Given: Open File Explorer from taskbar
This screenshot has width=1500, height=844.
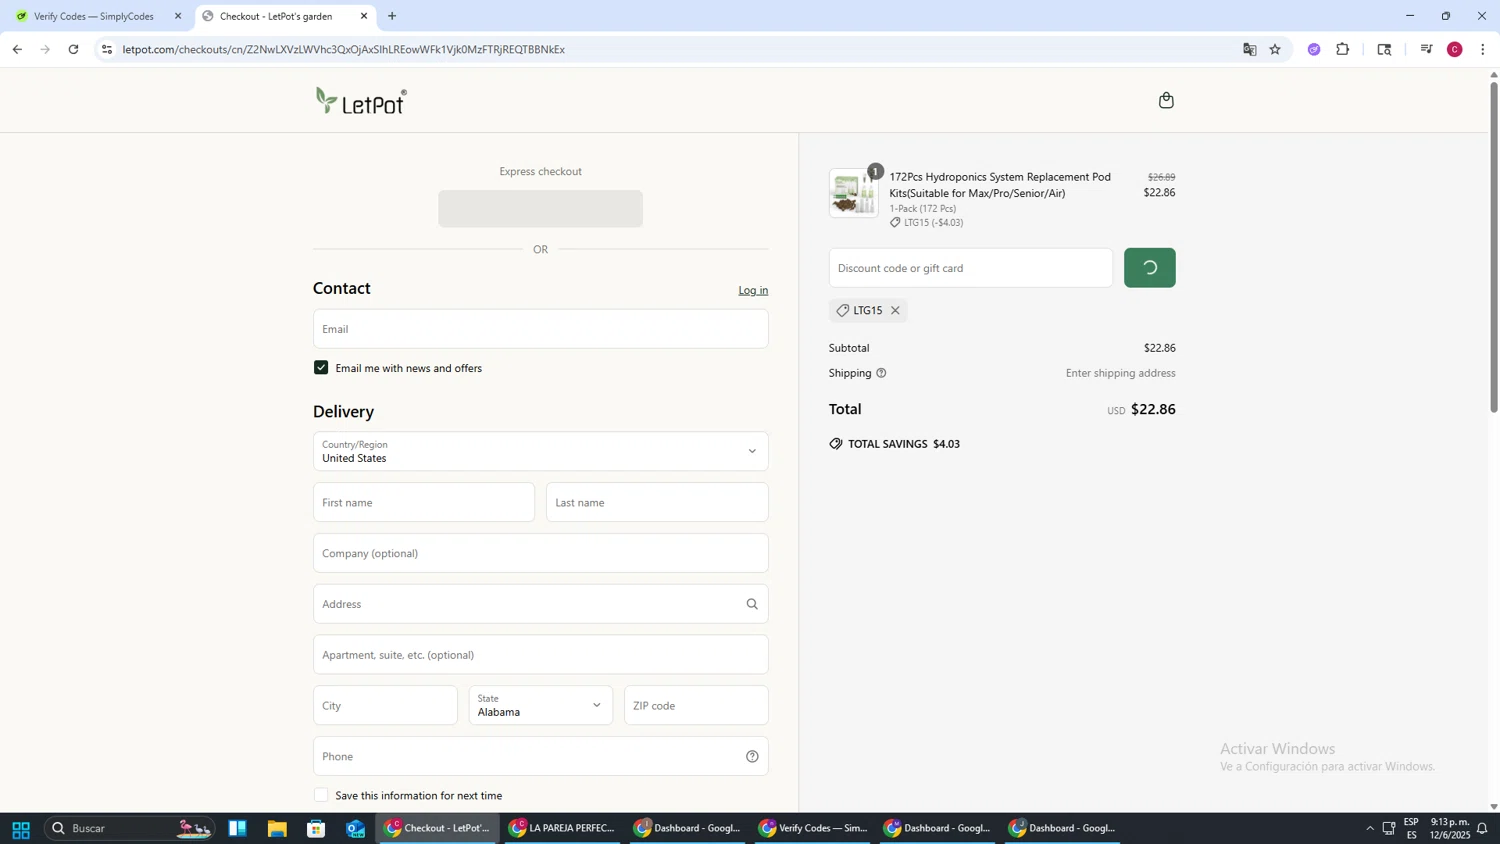Looking at the screenshot, I should coord(277,829).
